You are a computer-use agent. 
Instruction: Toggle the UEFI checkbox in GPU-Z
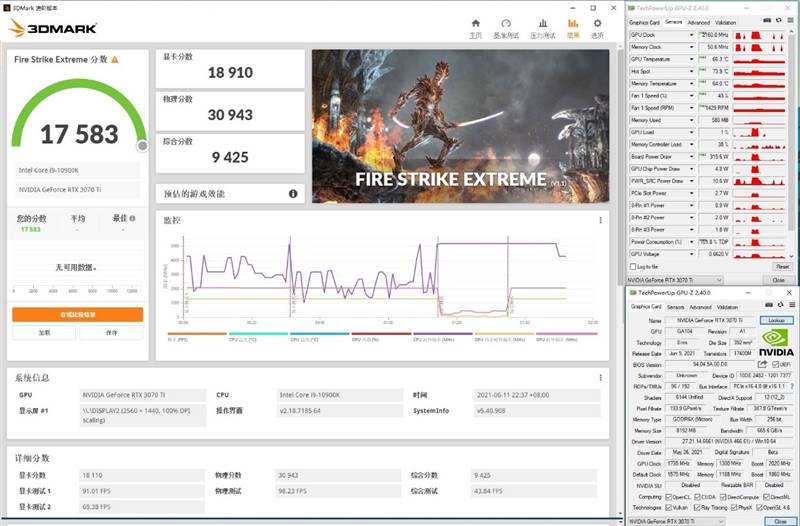pyautogui.click(x=776, y=365)
